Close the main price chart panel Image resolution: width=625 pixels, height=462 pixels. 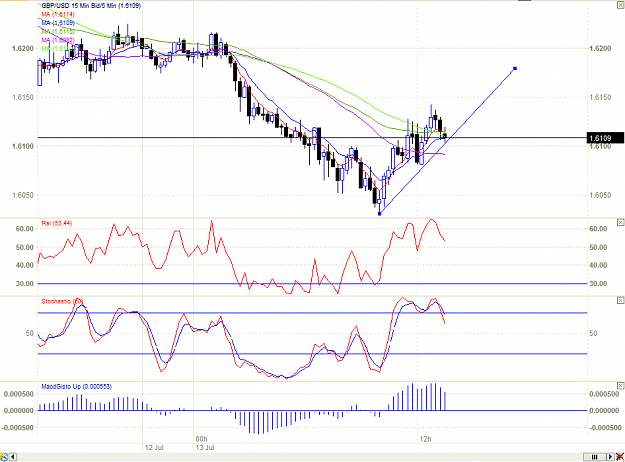[621, 5]
